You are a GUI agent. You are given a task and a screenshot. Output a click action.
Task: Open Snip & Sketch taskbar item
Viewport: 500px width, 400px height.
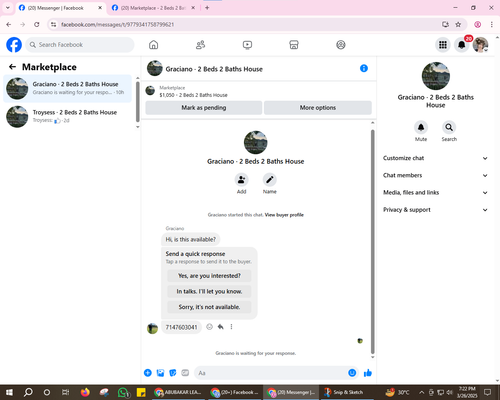[x=347, y=392]
